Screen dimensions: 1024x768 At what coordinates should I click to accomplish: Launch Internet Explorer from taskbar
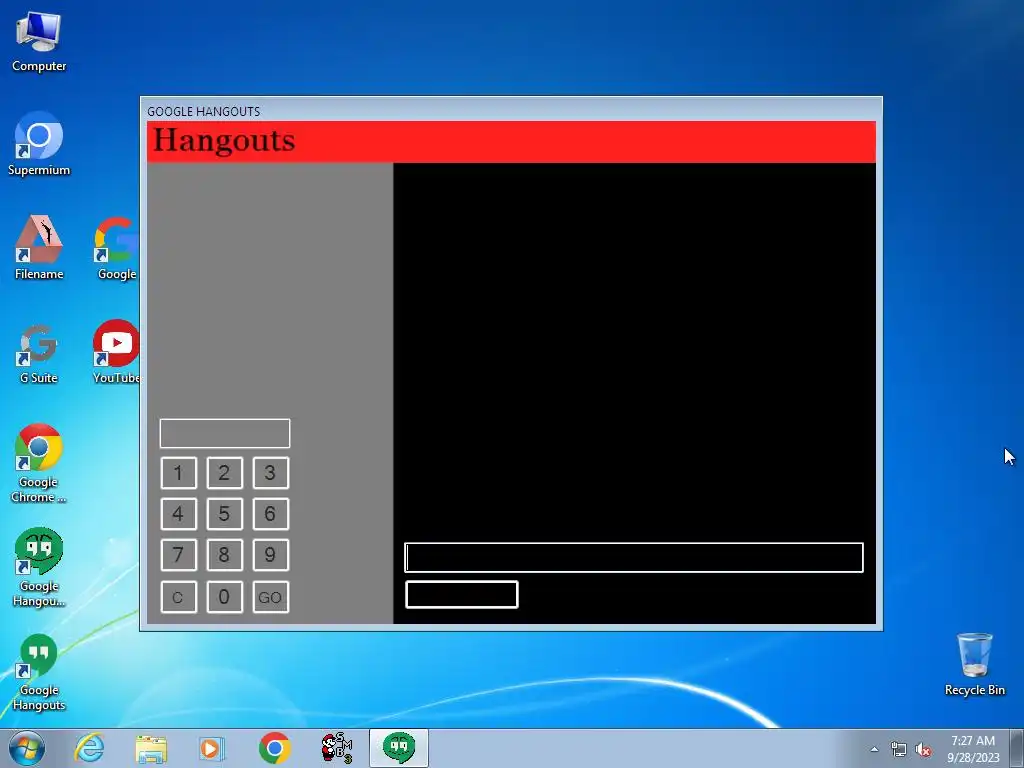(x=89, y=748)
